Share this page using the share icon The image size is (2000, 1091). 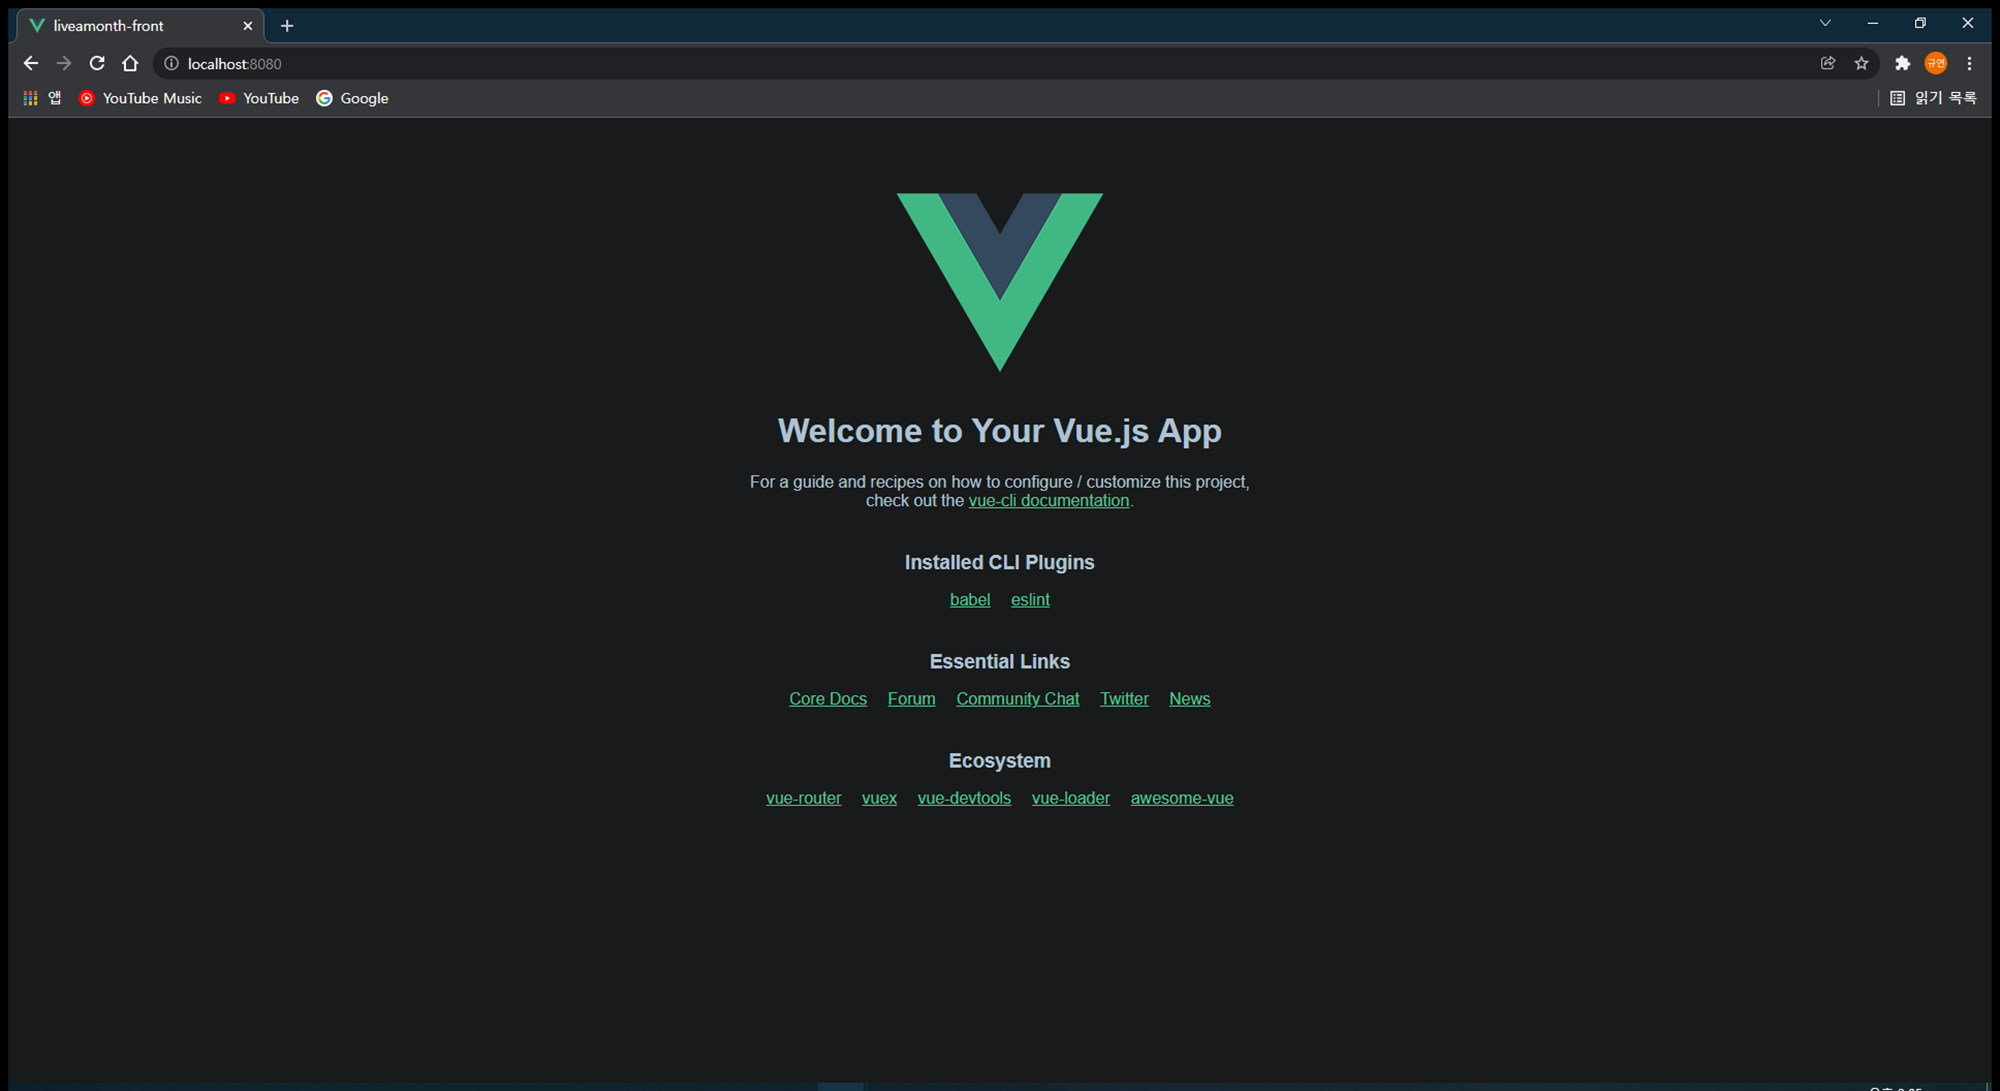point(1828,63)
